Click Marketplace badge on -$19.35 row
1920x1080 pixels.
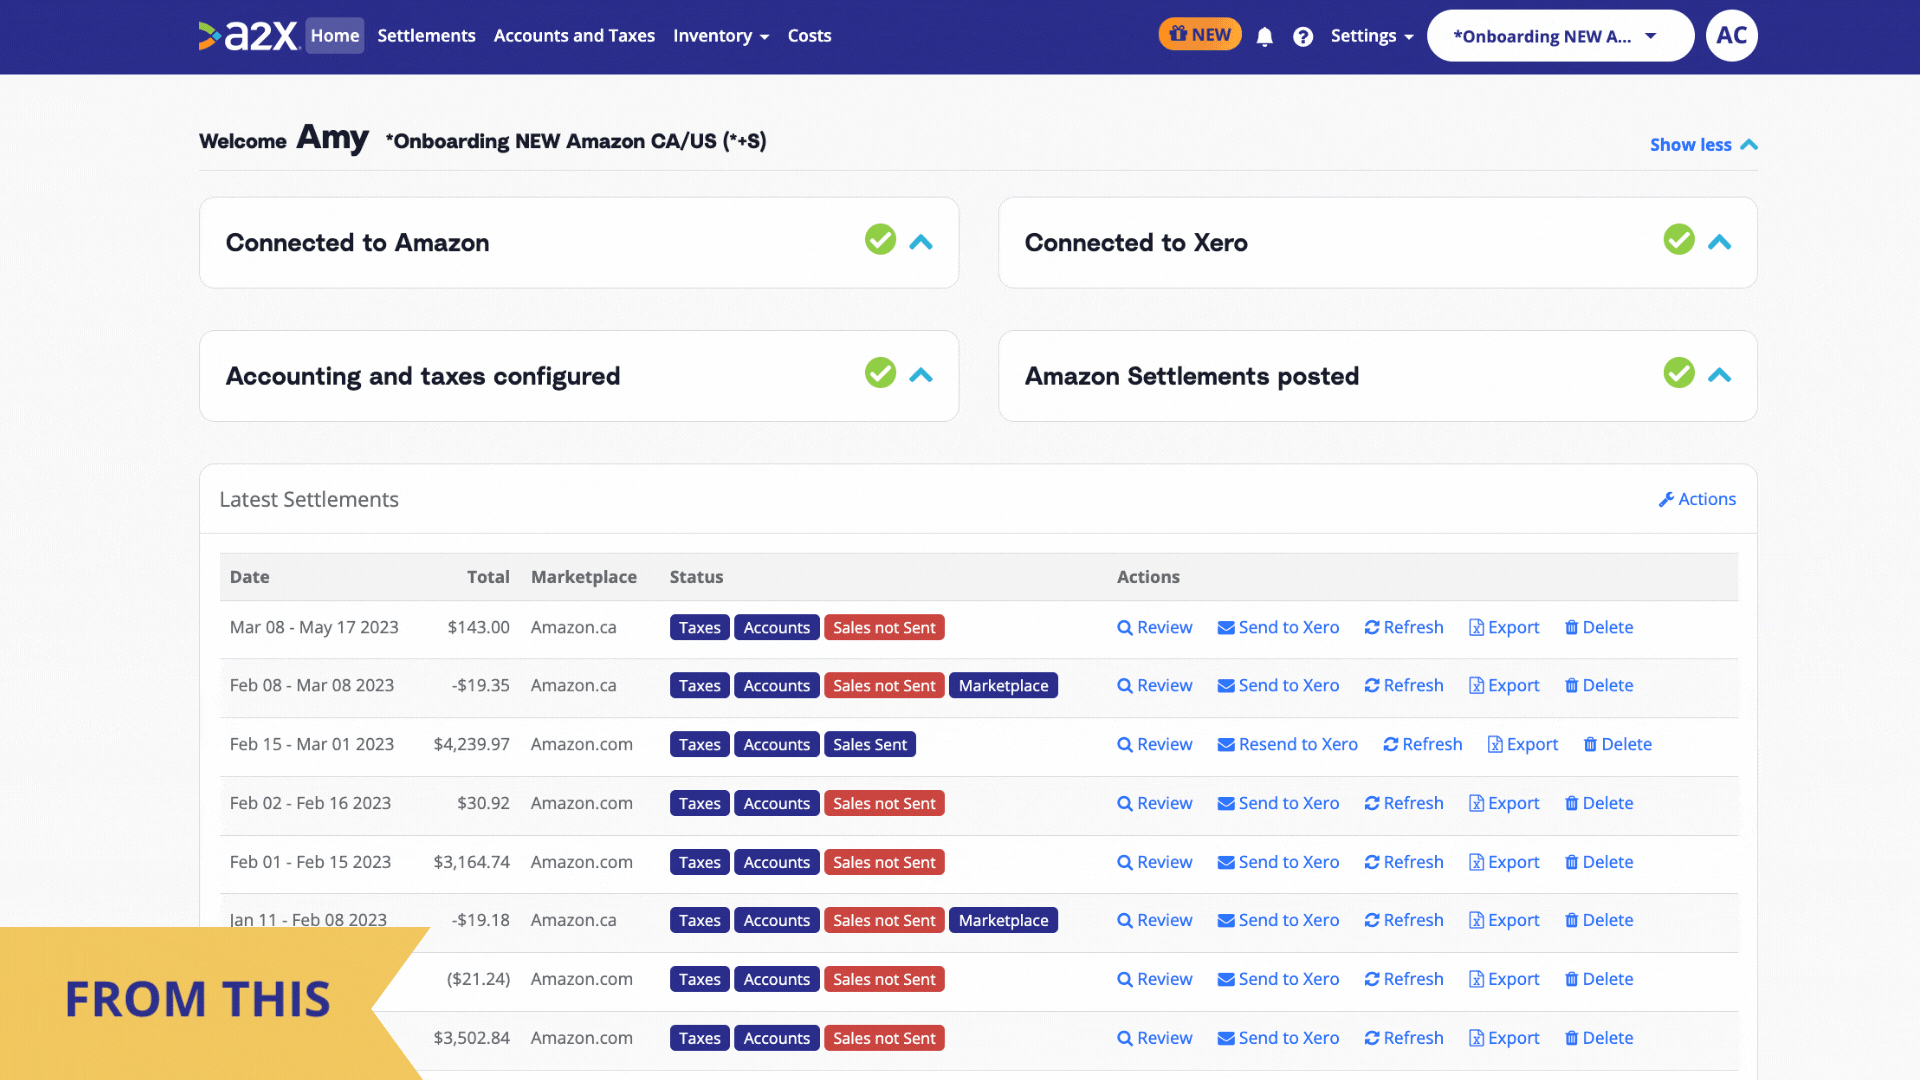[x=1003, y=686]
